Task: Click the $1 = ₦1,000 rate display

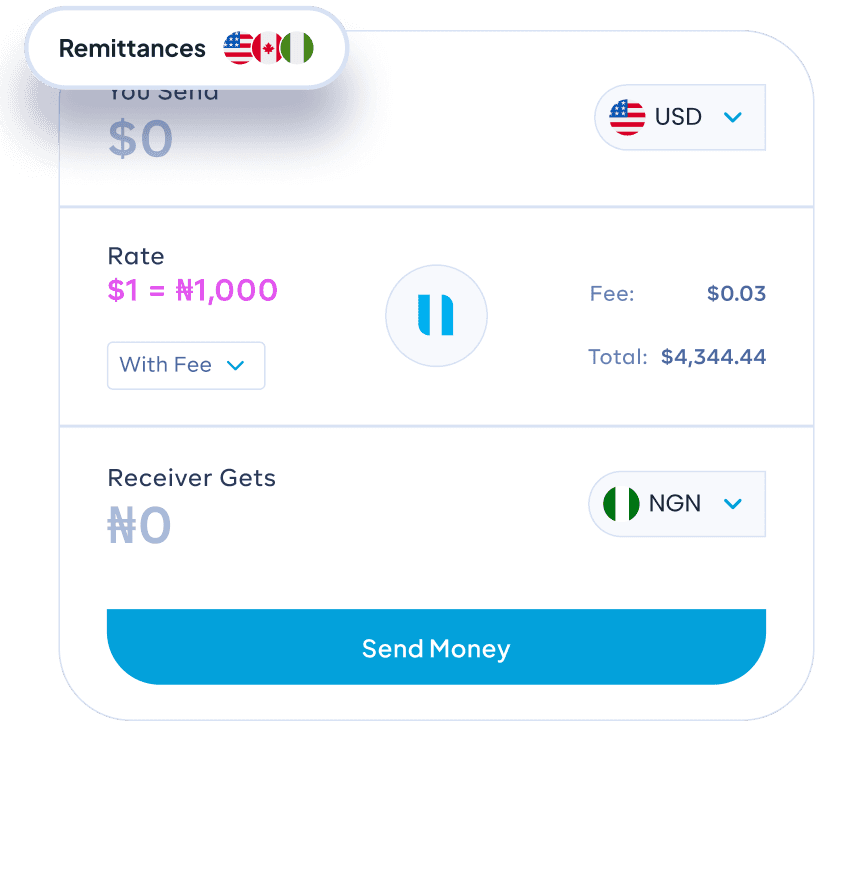Action: click(192, 291)
